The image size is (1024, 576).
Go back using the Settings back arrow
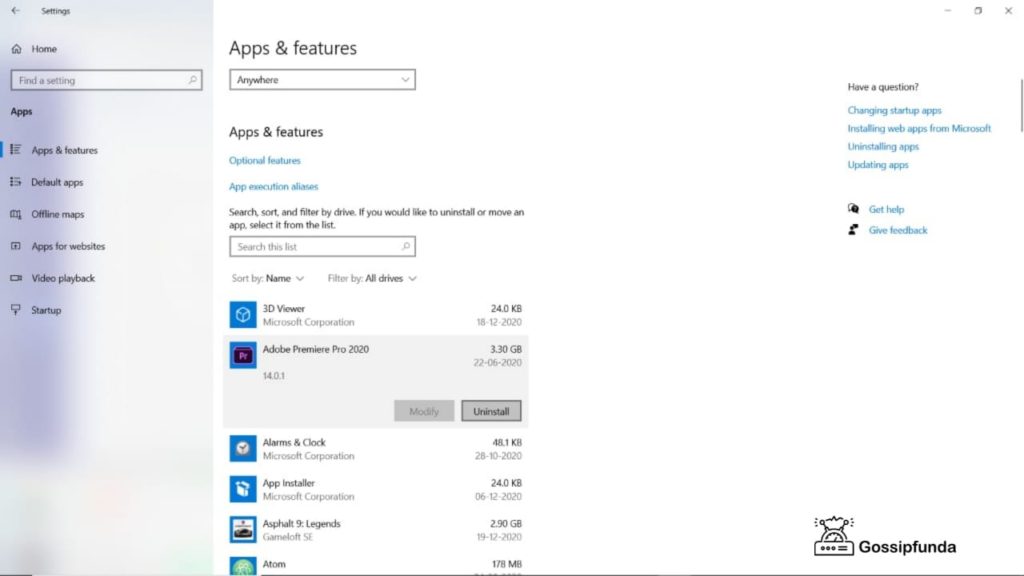pos(16,10)
